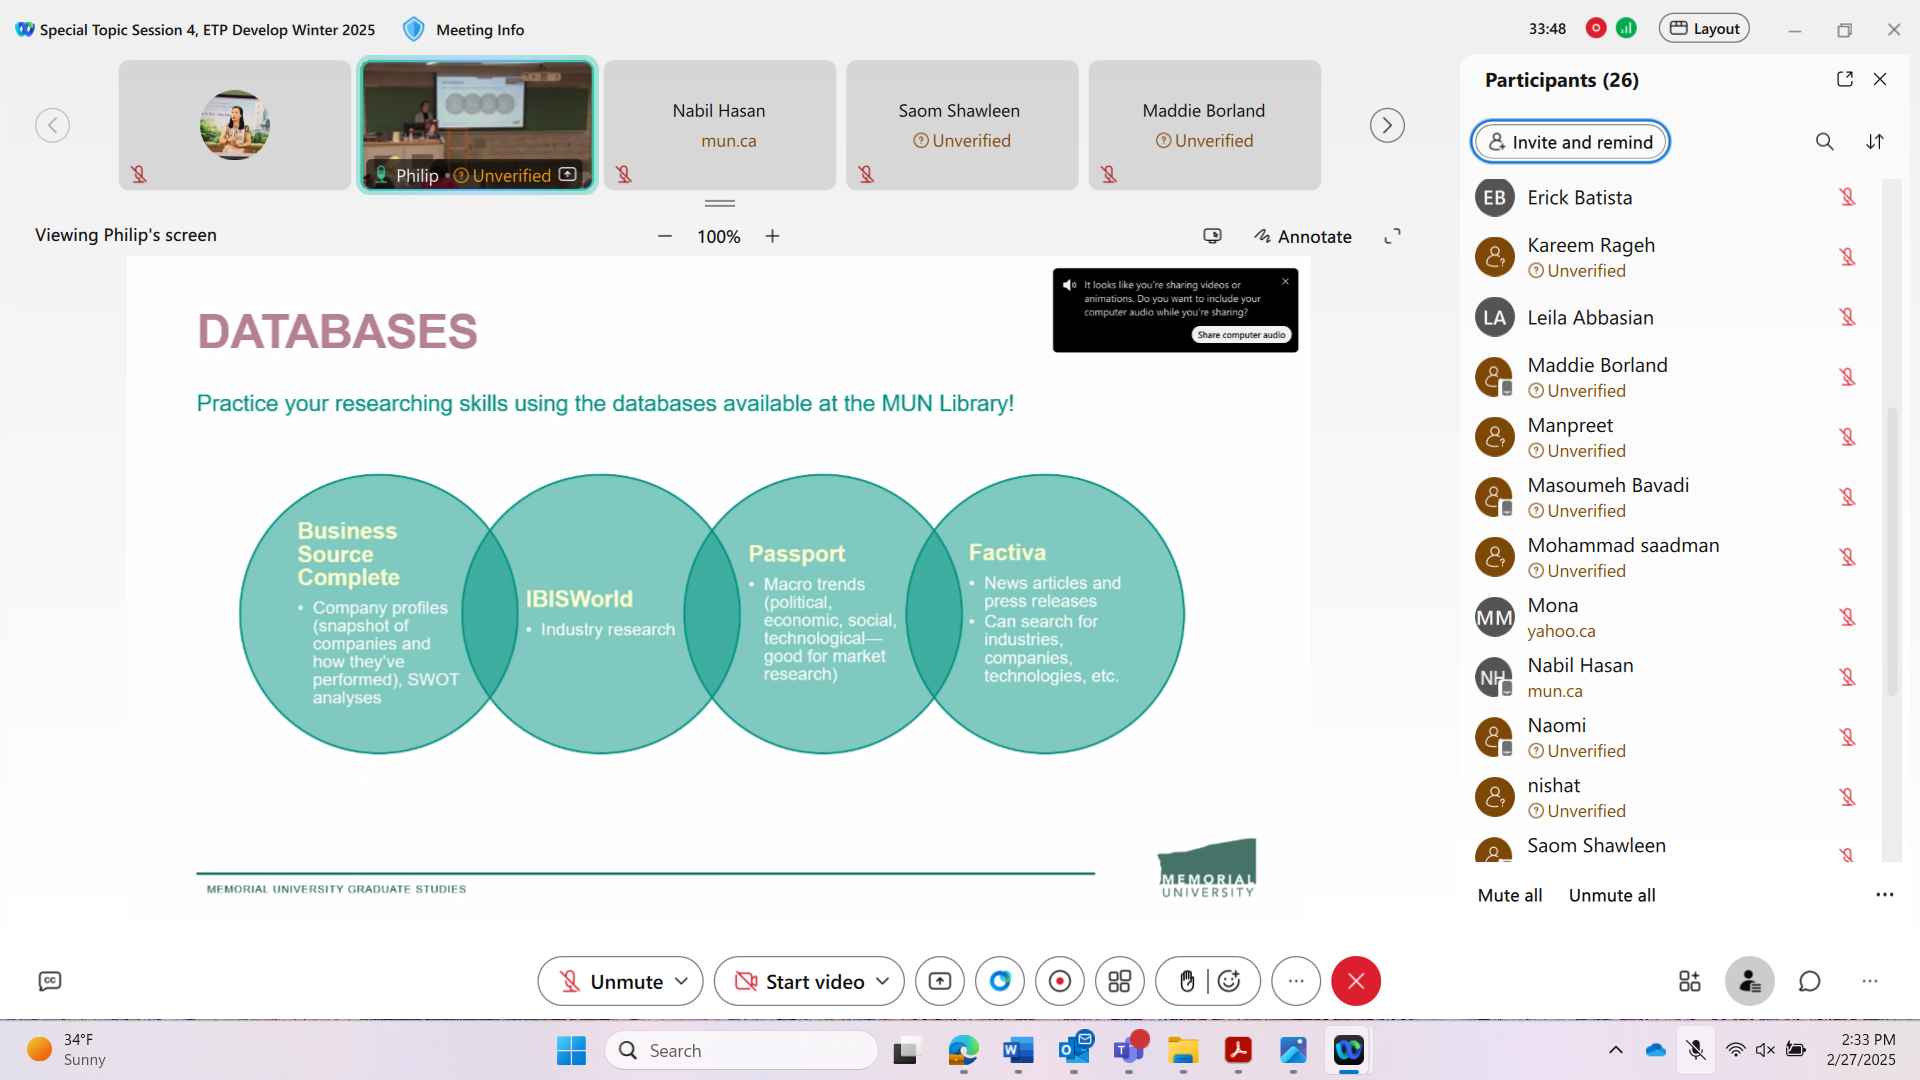Open Outlook from taskbar
The image size is (1920, 1080).
(1074, 1050)
